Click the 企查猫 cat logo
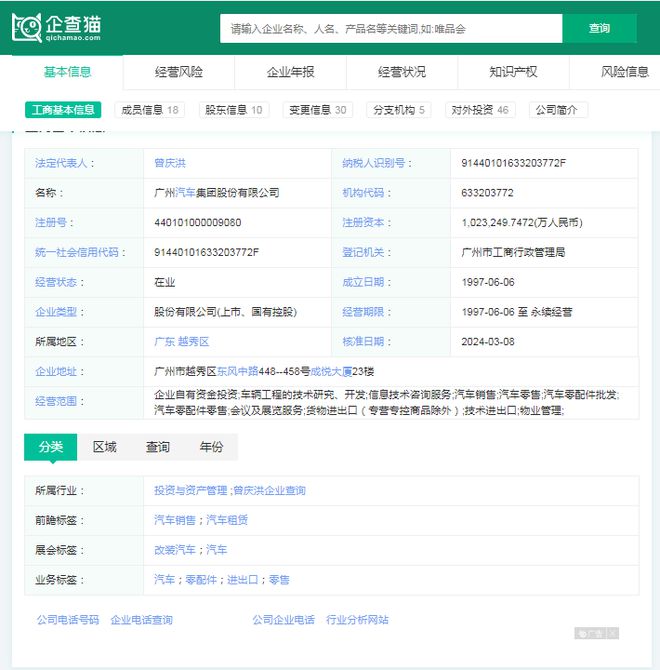The image size is (660, 670). (x=56, y=28)
